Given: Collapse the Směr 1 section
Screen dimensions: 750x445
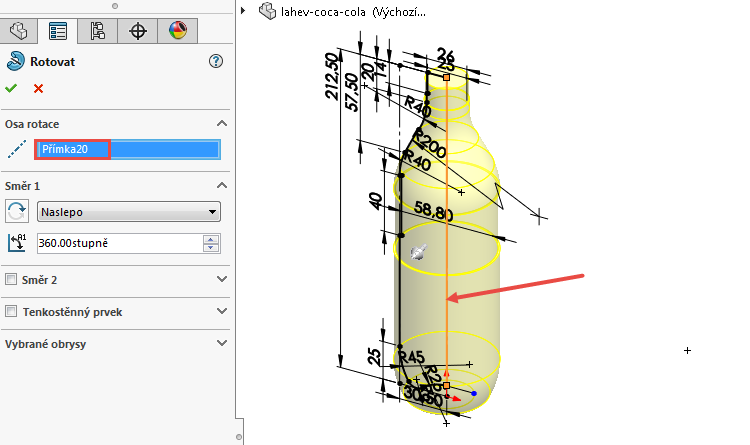Looking at the screenshot, I should point(221,185).
